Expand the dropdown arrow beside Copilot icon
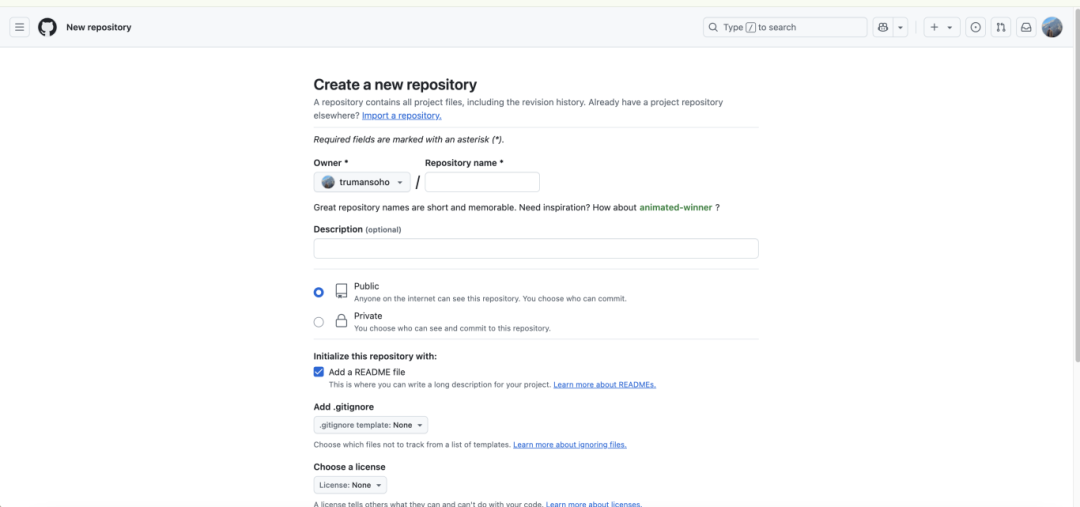This screenshot has width=1080, height=507. [901, 28]
